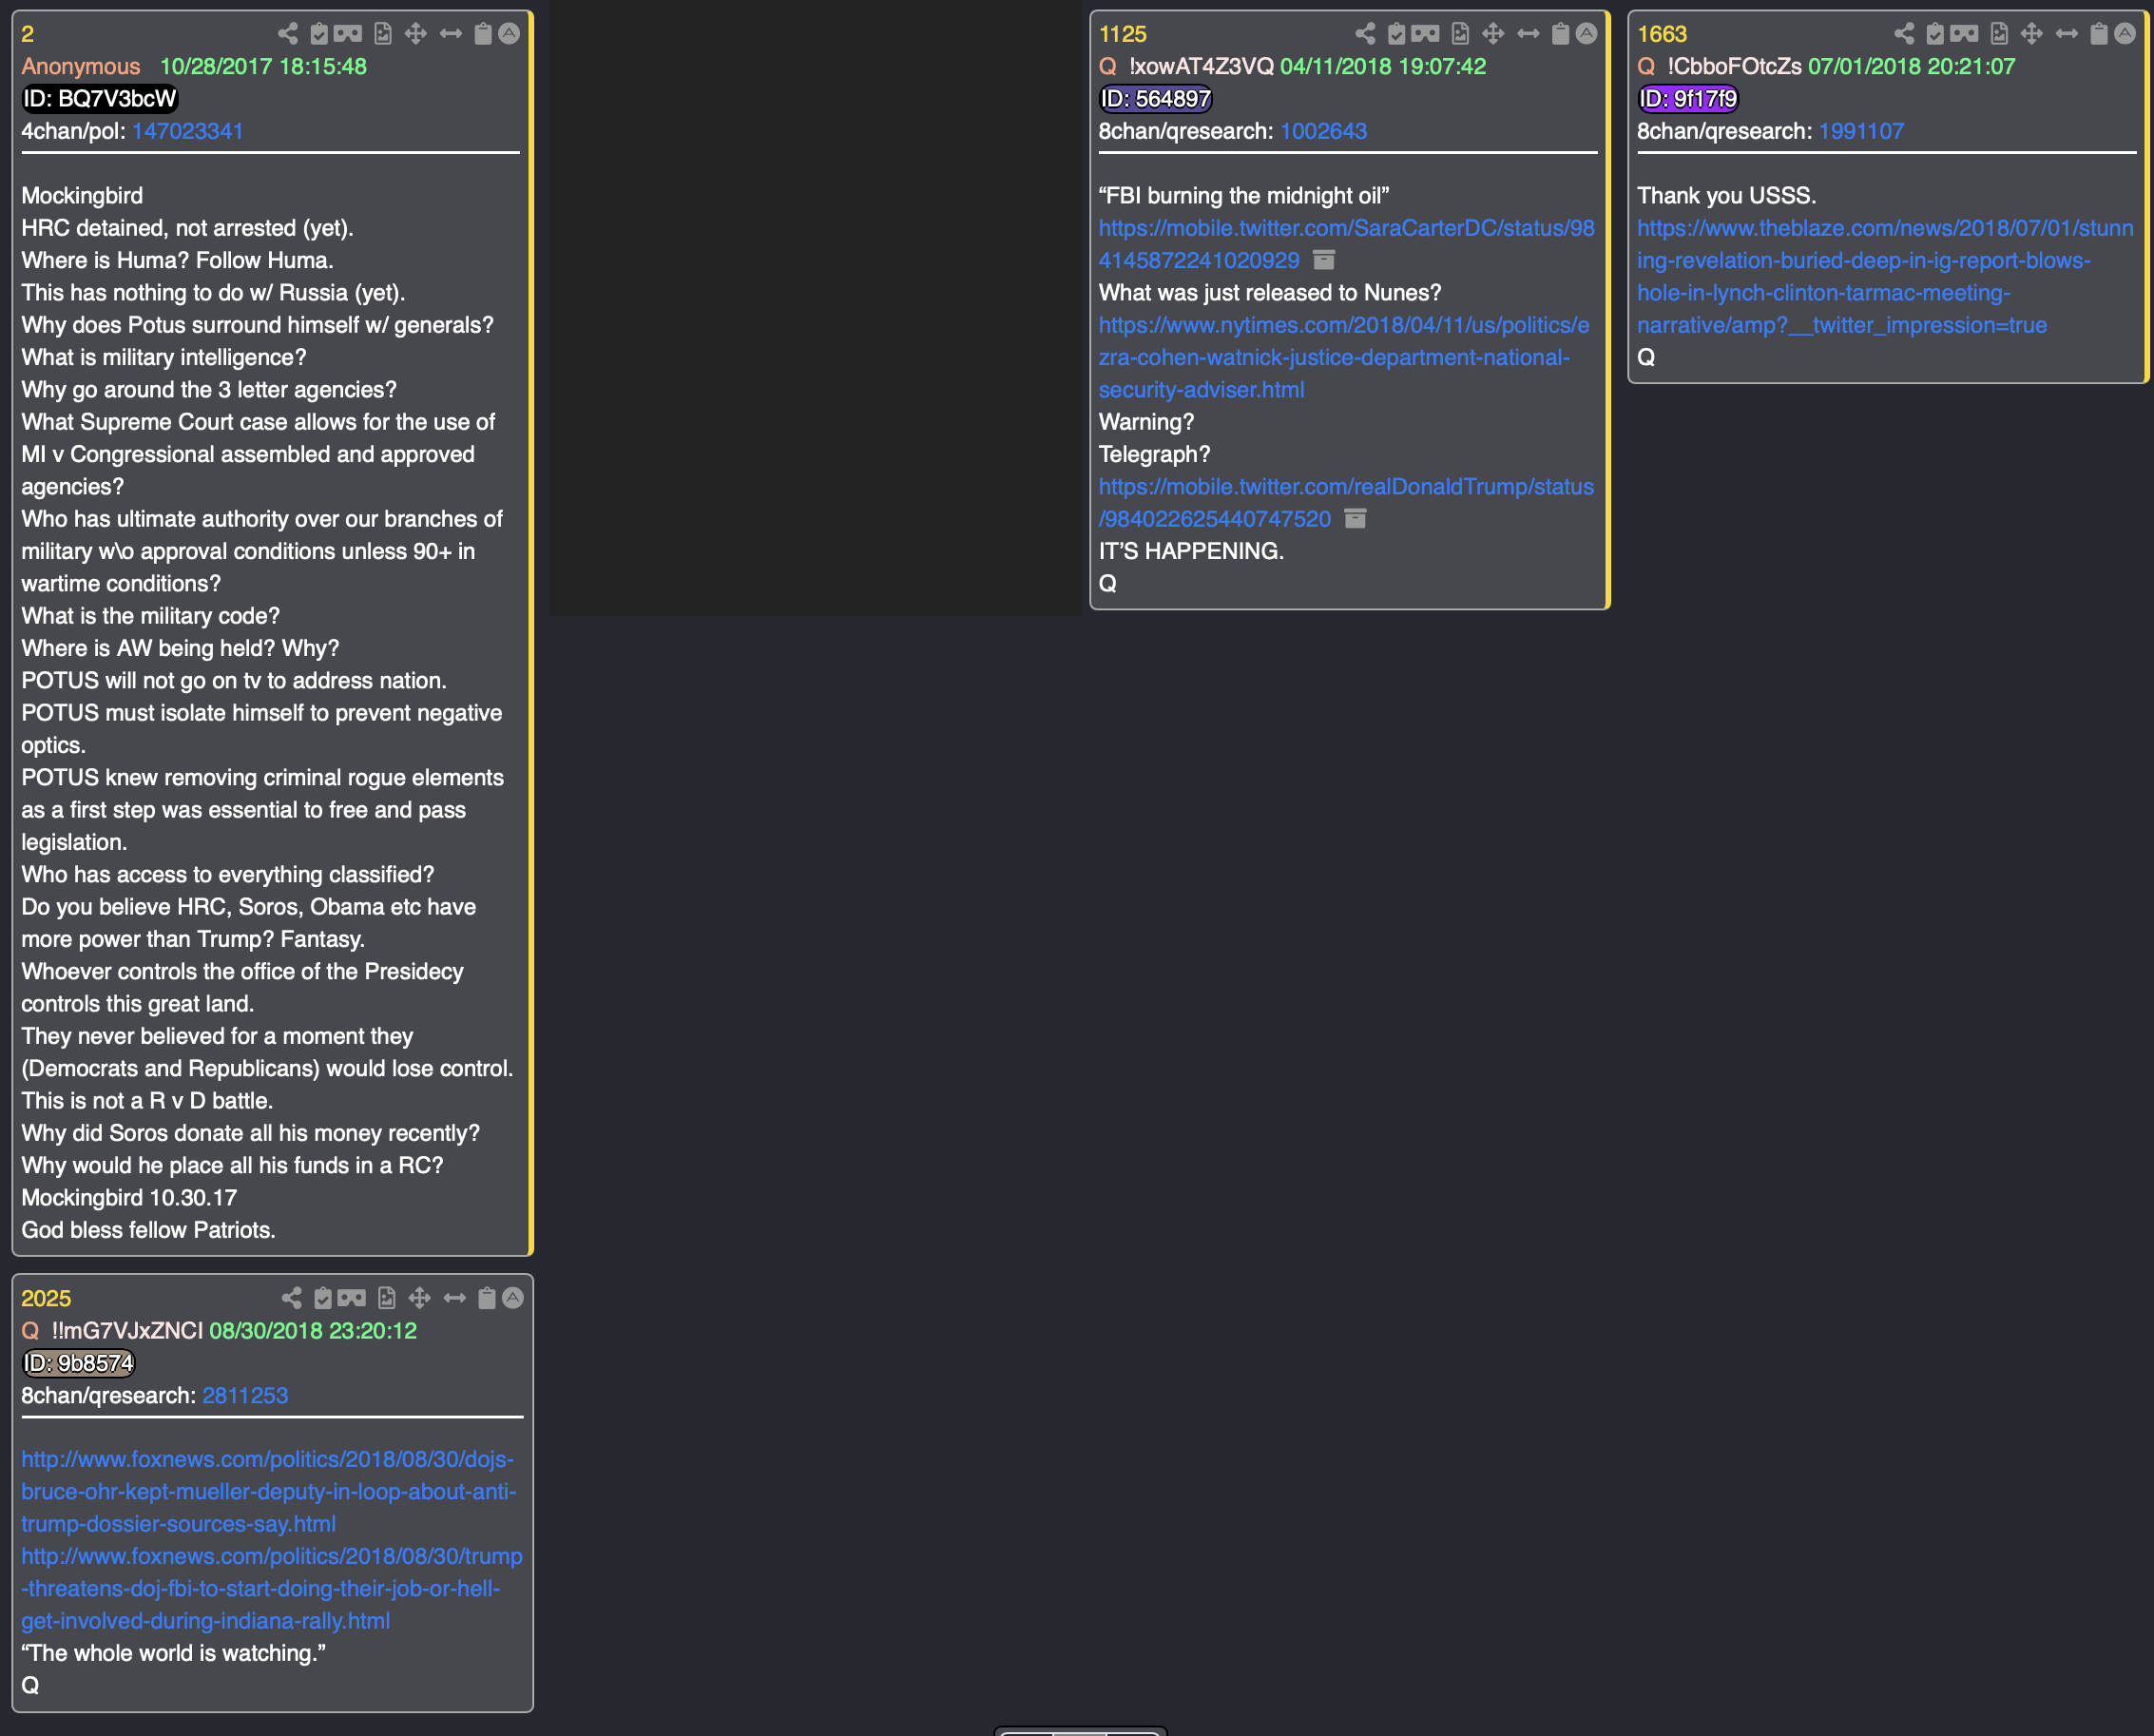Click the circled A icon on post 2025
The width and height of the screenshot is (2154, 1736).
tap(513, 1298)
